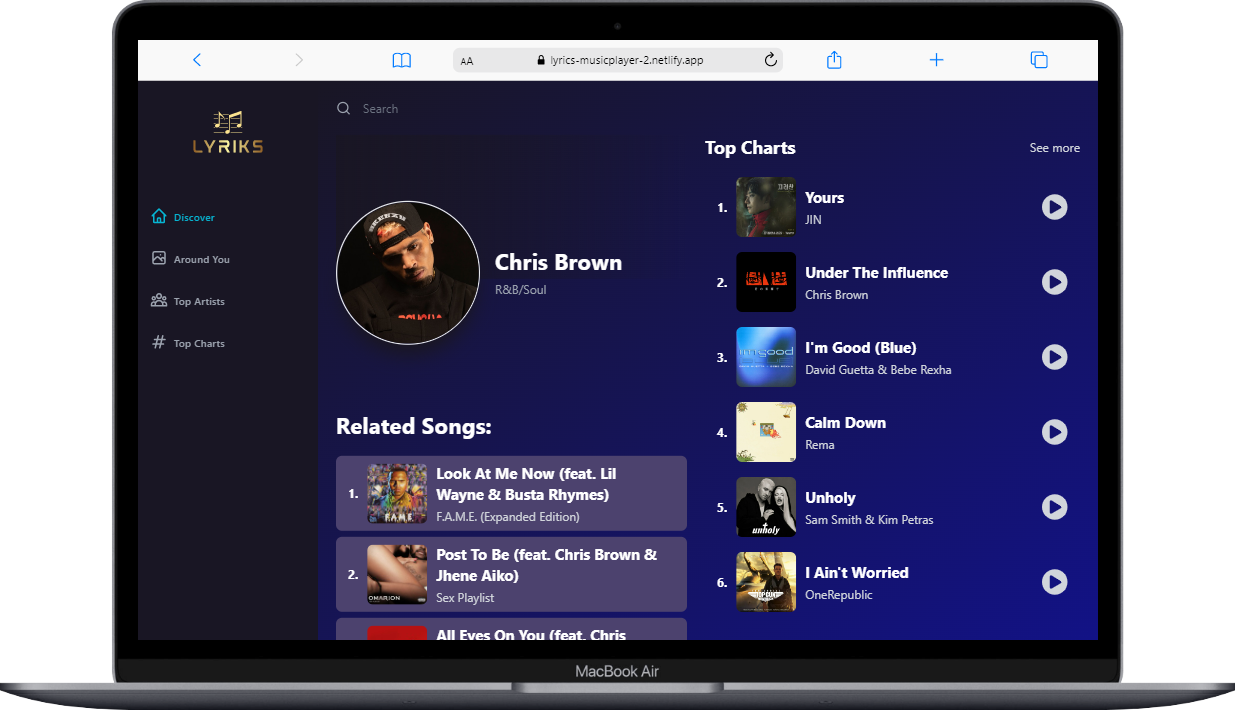Reload the page with refresh icon
1235x710 pixels.
pyautogui.click(x=771, y=60)
